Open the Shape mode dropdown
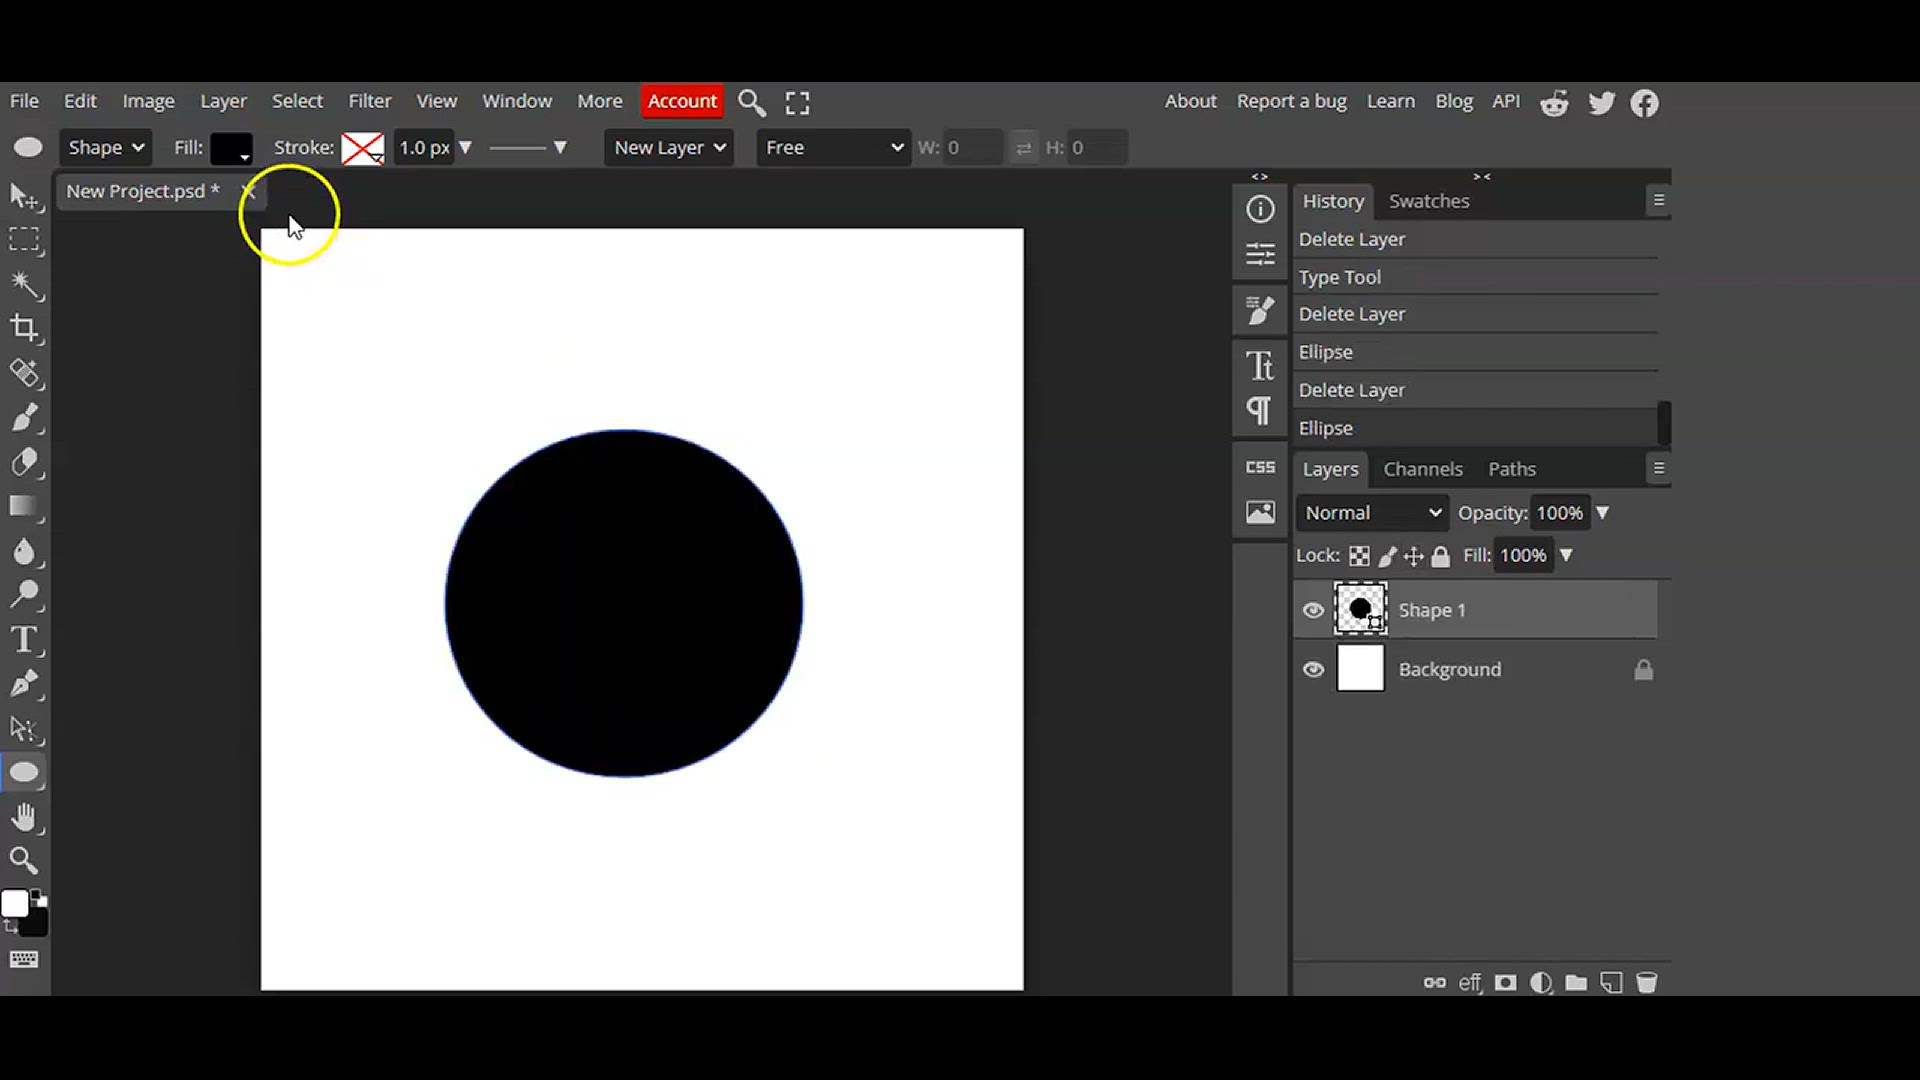Image resolution: width=1920 pixels, height=1080 pixels. [105, 148]
